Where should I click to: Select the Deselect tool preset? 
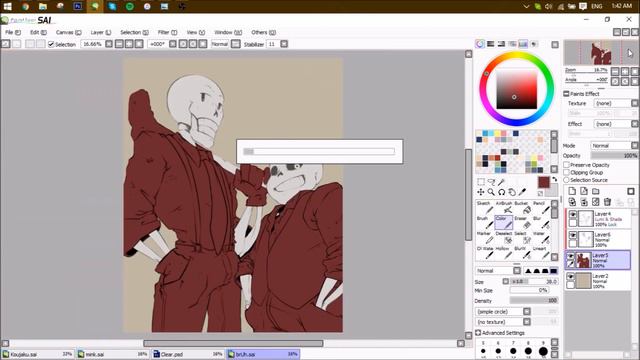(504, 238)
